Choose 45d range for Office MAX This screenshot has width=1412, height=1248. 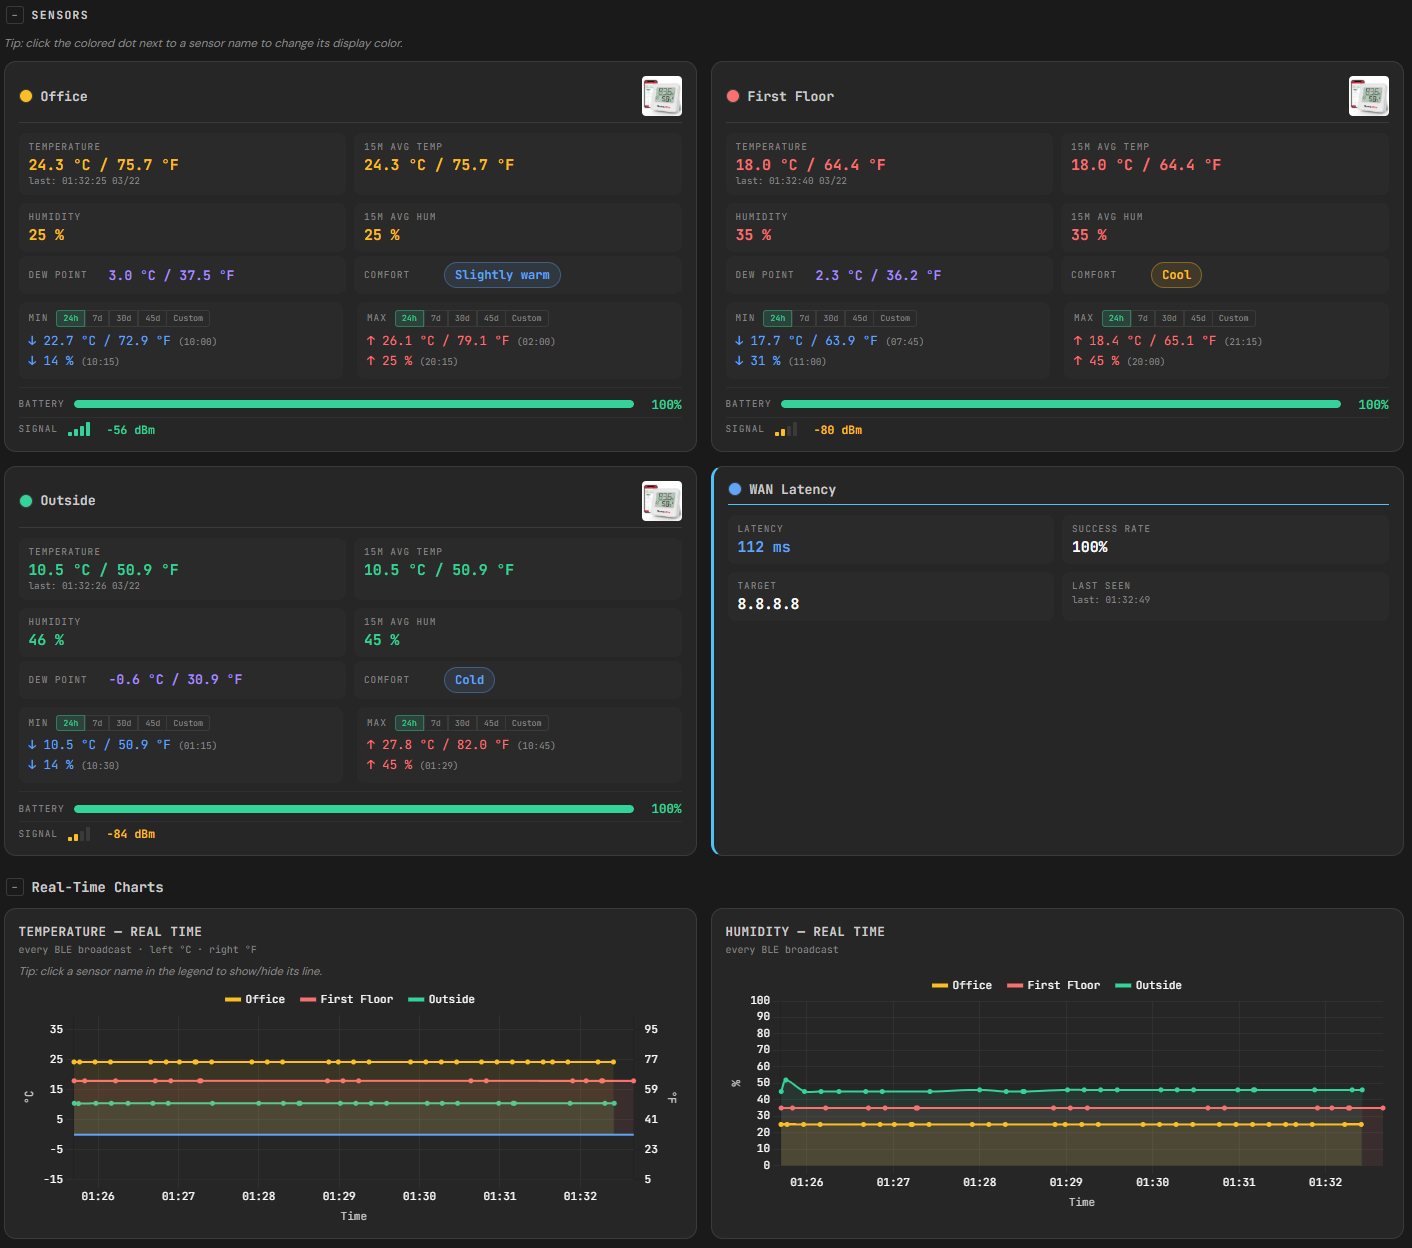[491, 319]
